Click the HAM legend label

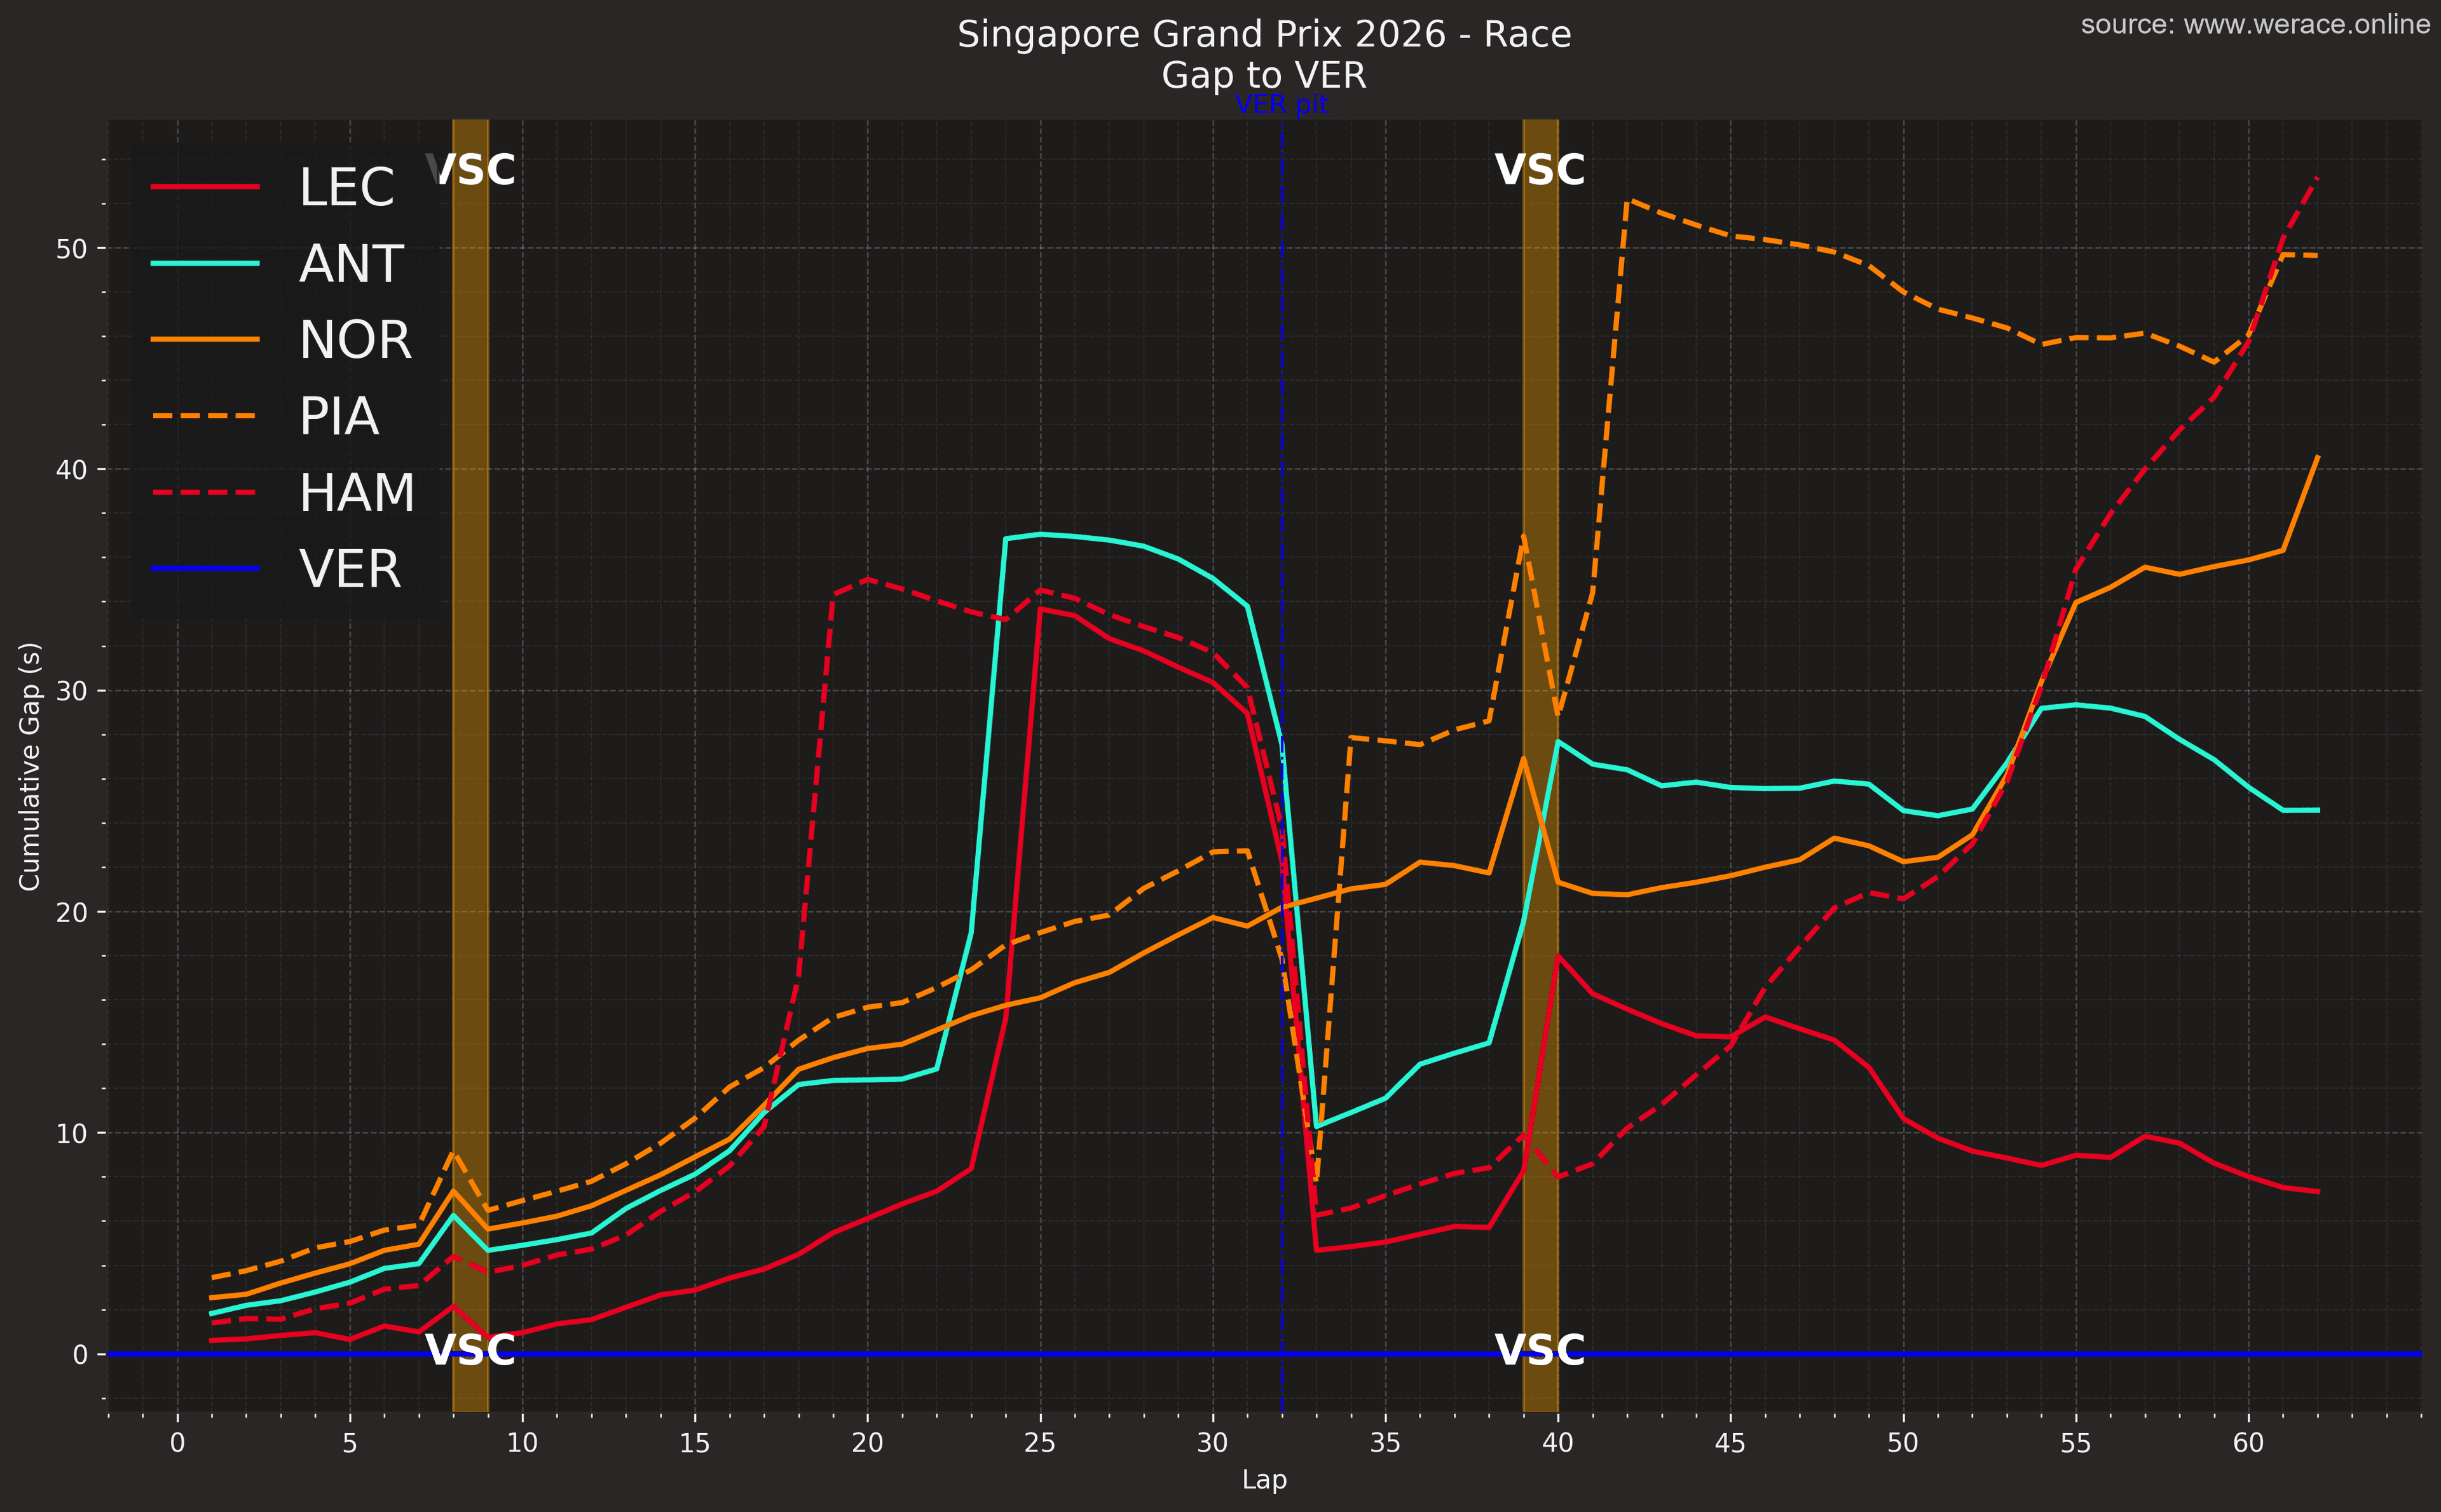pos(357,493)
